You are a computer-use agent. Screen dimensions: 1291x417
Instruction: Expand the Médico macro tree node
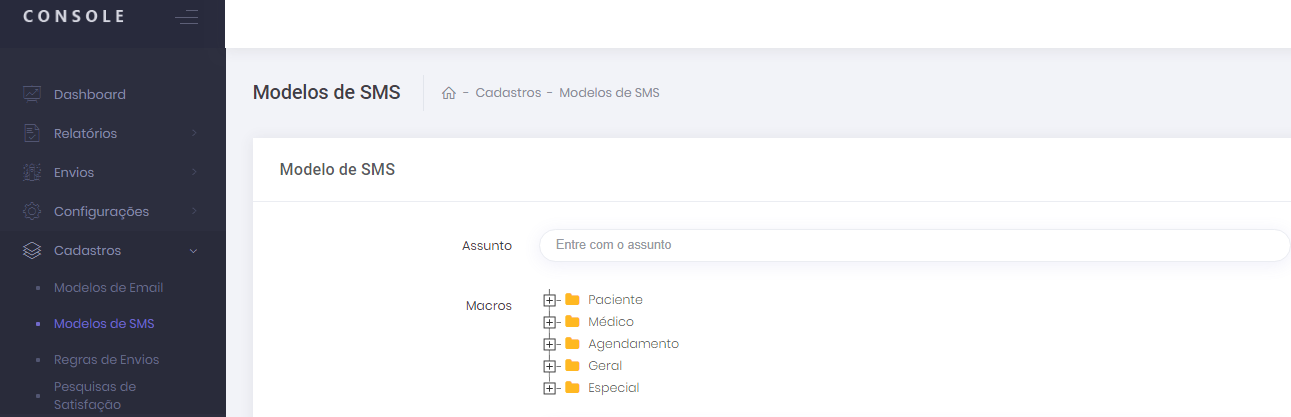click(x=548, y=322)
